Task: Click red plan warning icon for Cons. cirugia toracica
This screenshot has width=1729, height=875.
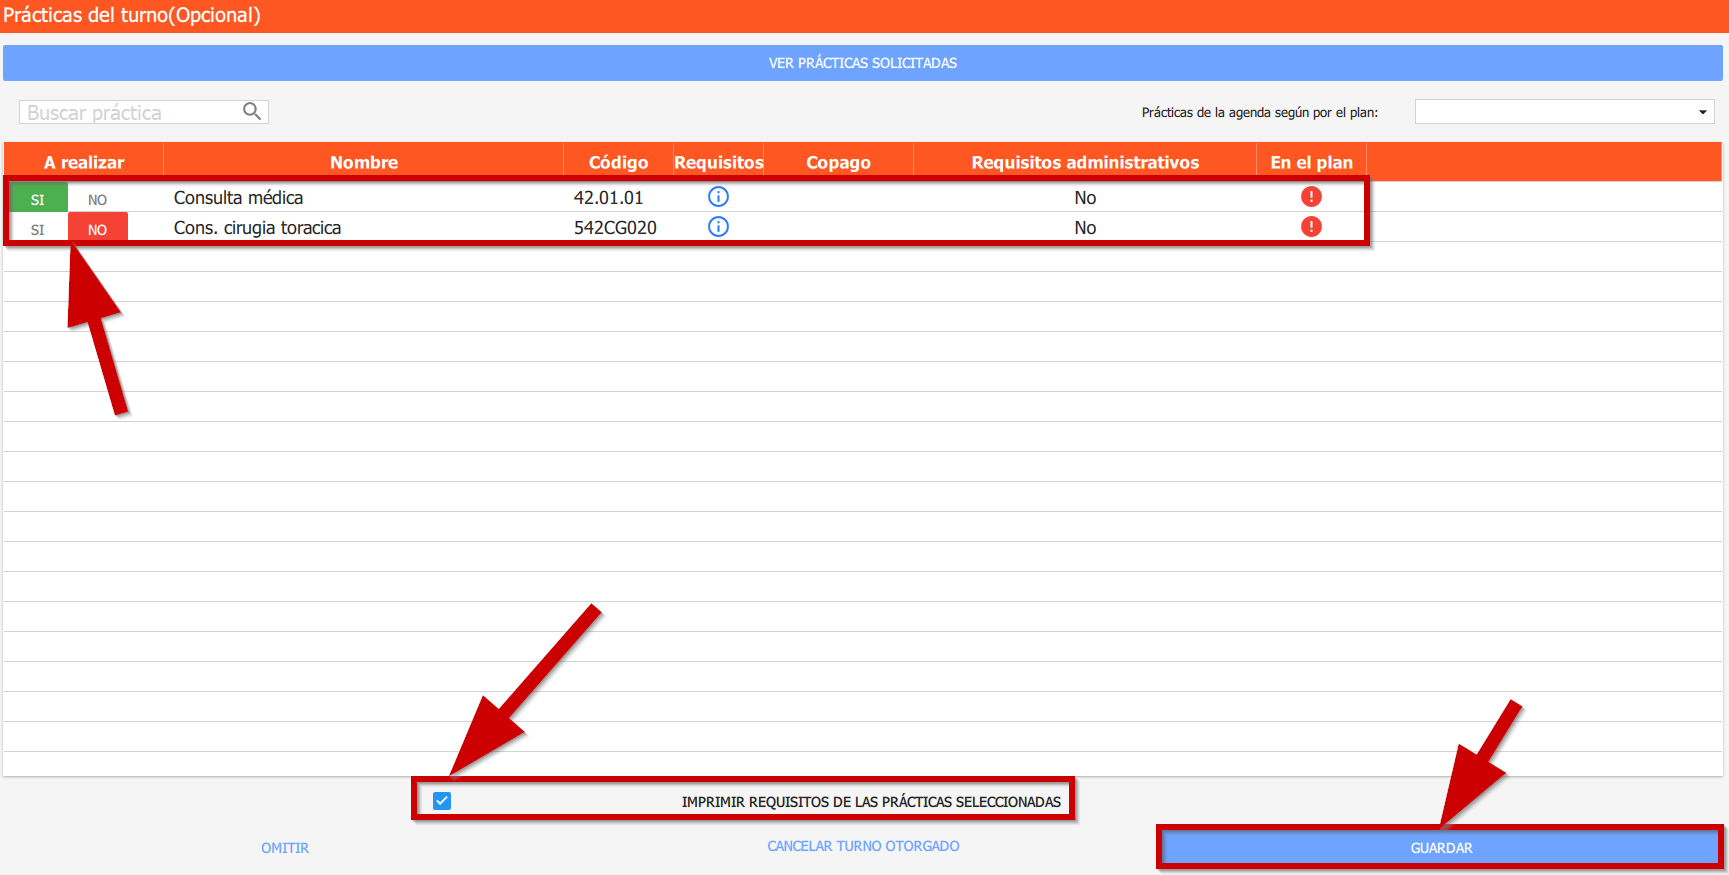Action: coord(1311,227)
